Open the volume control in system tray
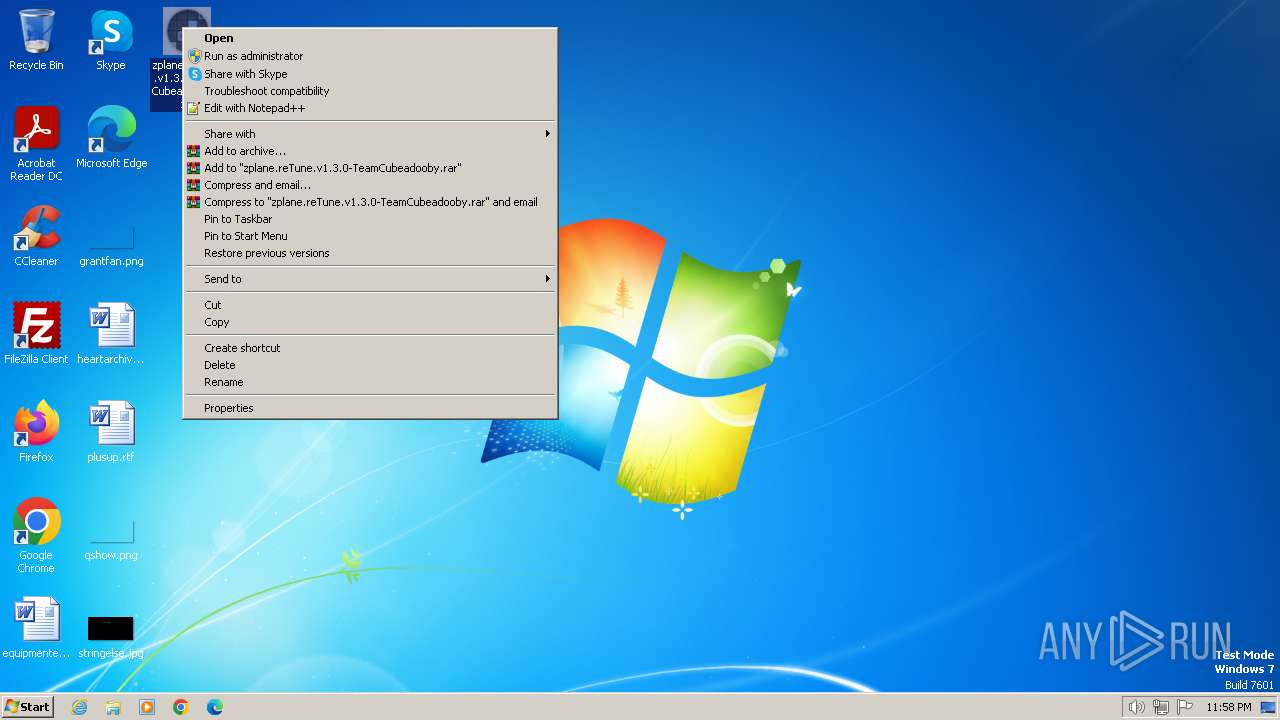 (x=1136, y=707)
